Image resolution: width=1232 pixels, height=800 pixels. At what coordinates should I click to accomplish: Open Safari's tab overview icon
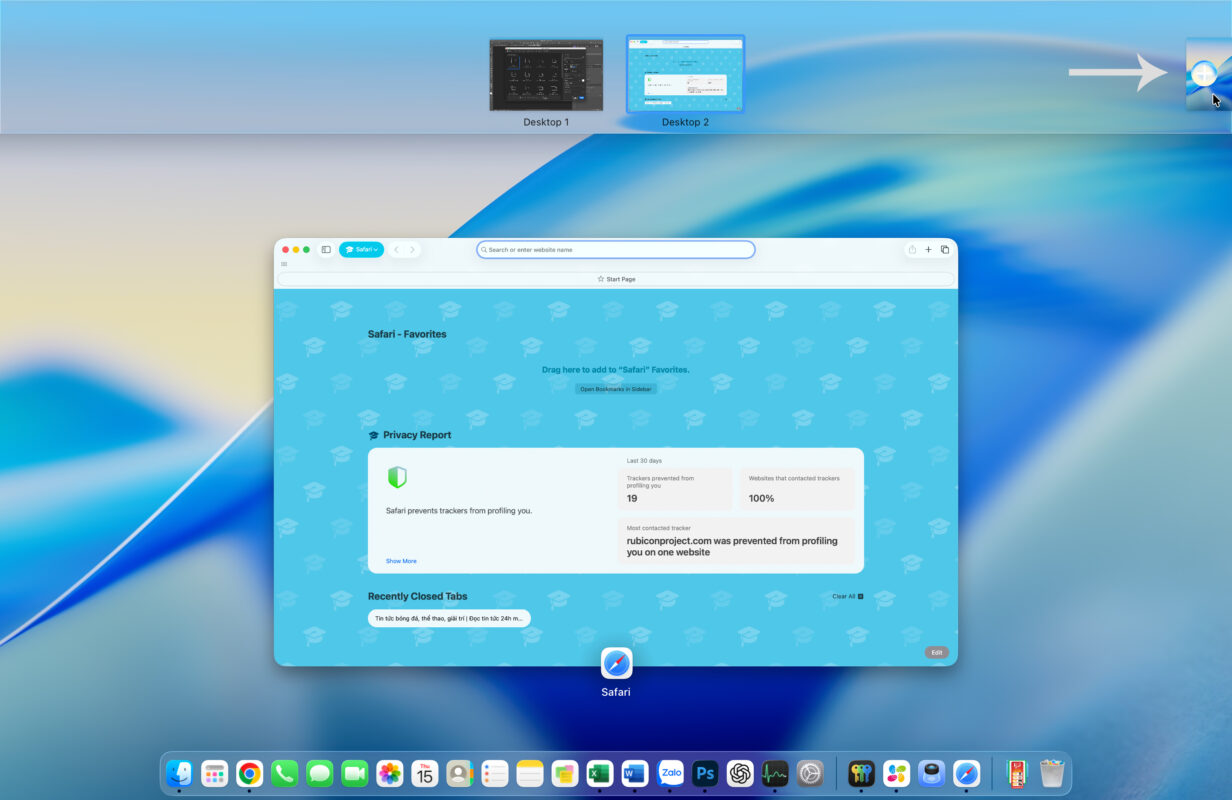point(945,250)
